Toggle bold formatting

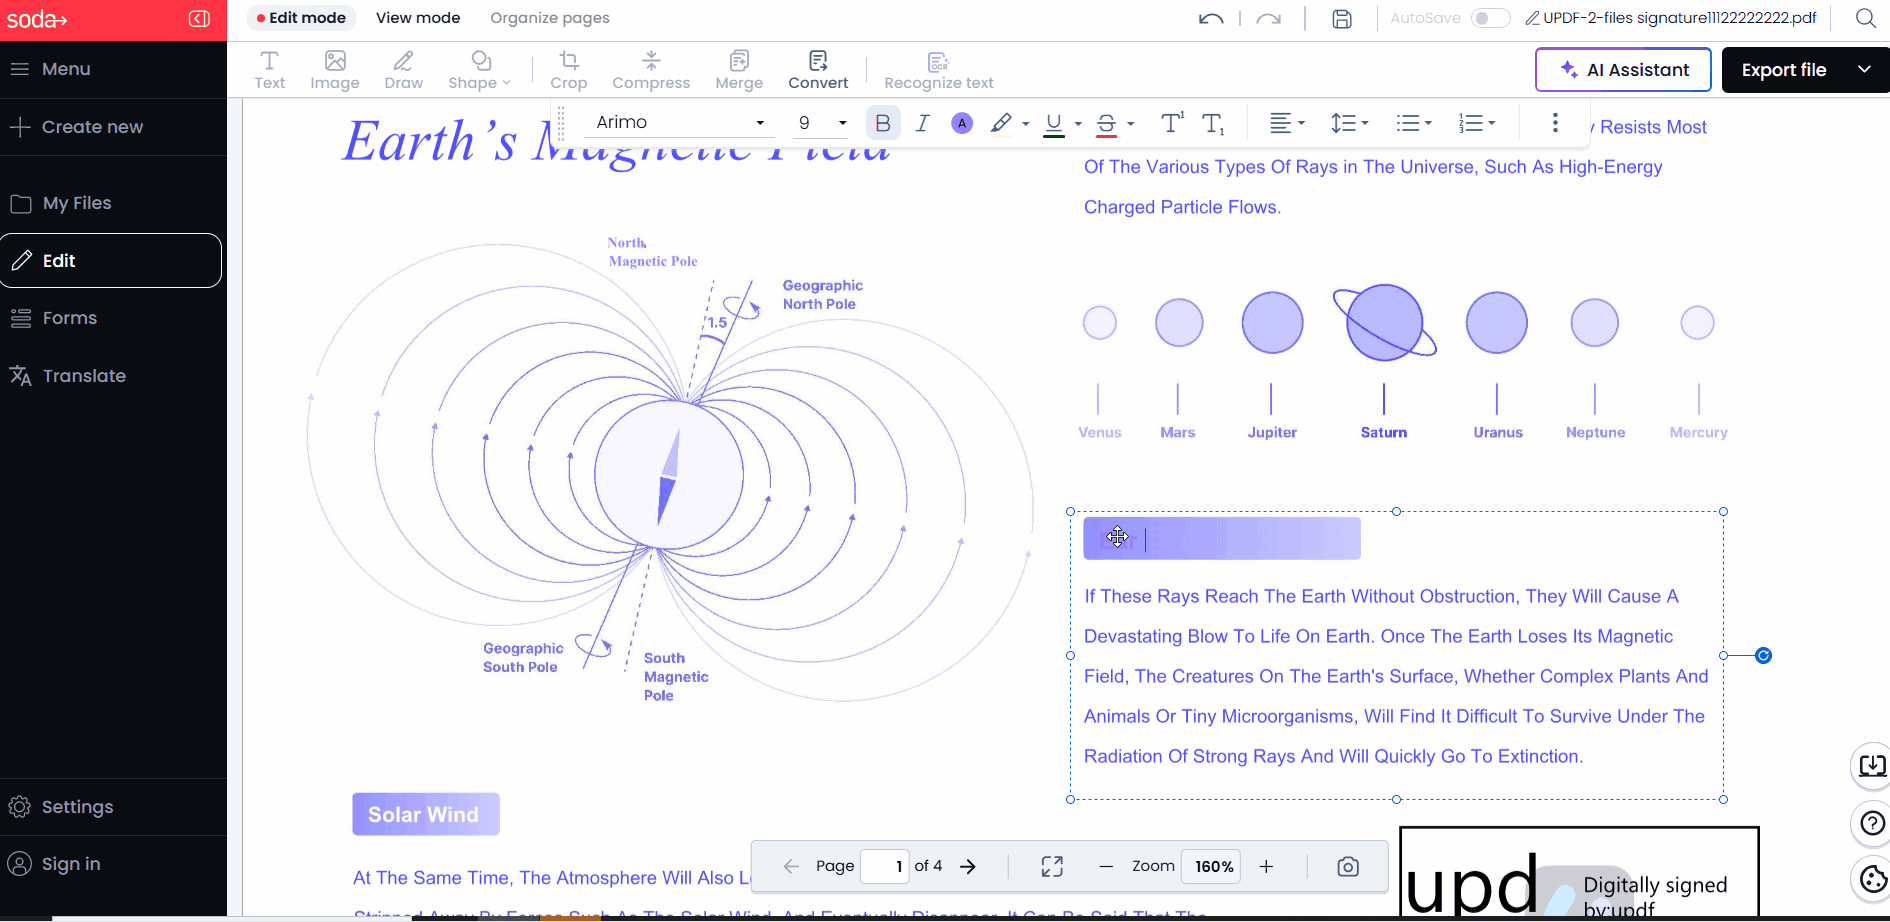[x=882, y=122]
